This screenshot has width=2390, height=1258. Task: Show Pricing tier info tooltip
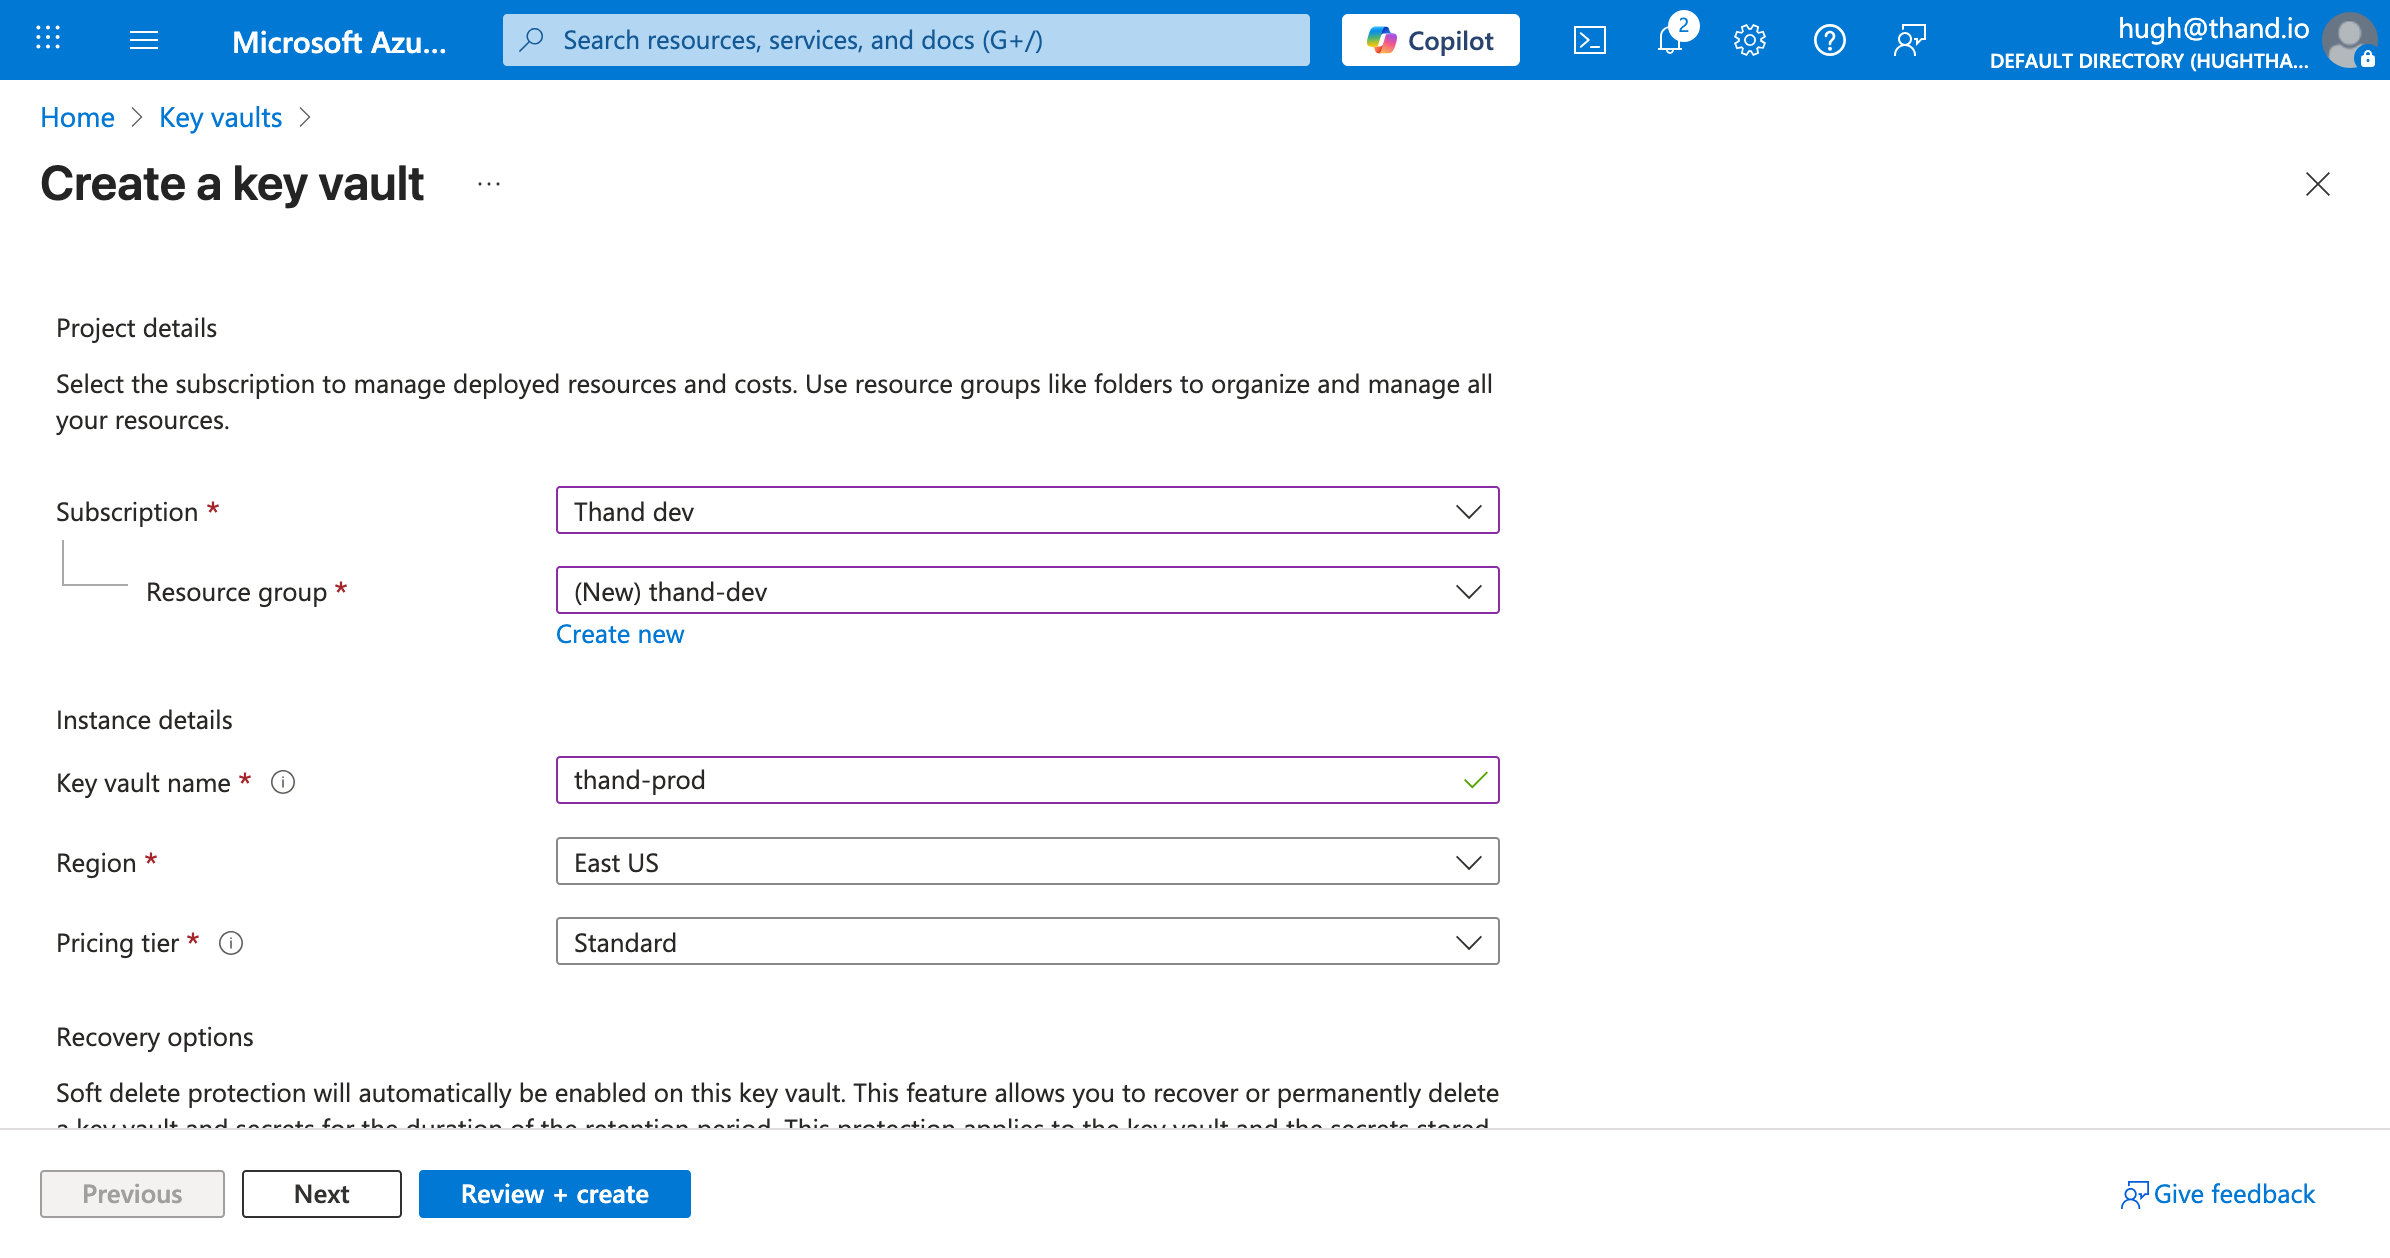pyautogui.click(x=231, y=942)
